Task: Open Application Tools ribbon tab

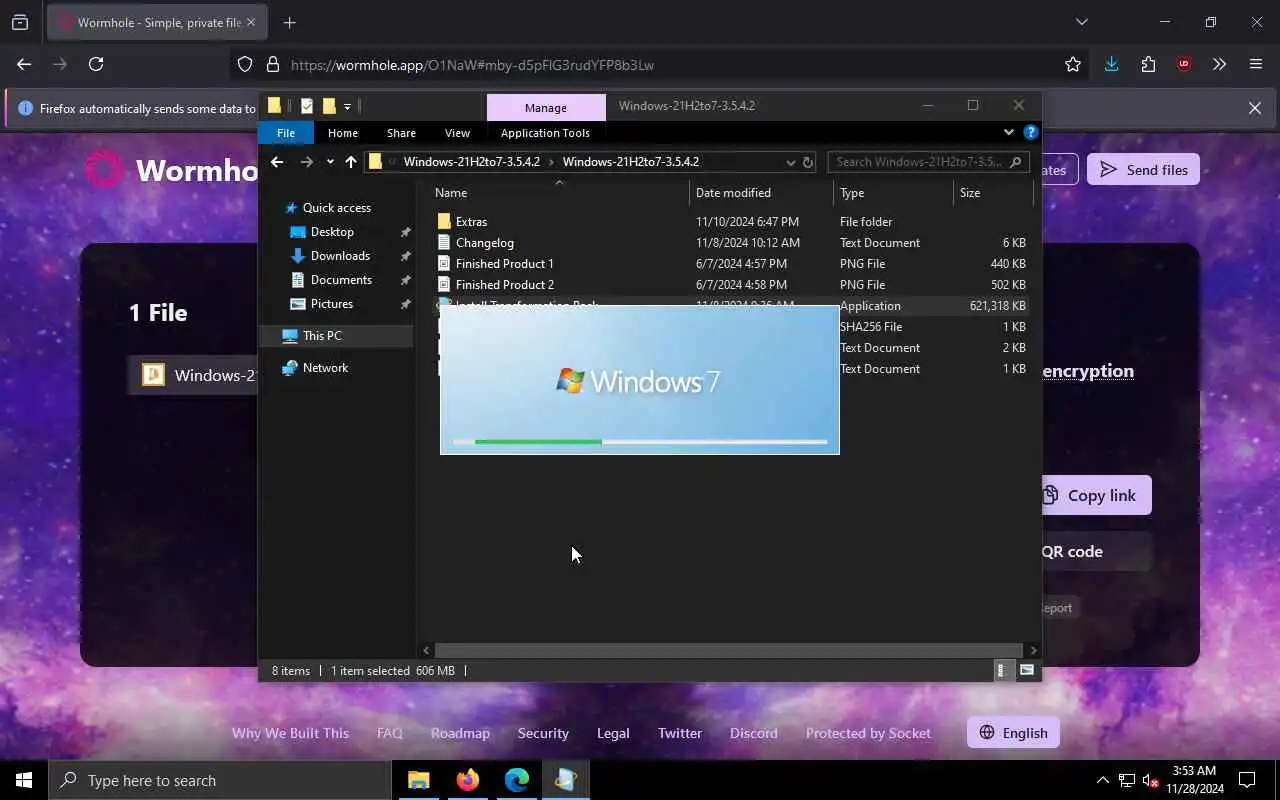Action: [x=545, y=132]
